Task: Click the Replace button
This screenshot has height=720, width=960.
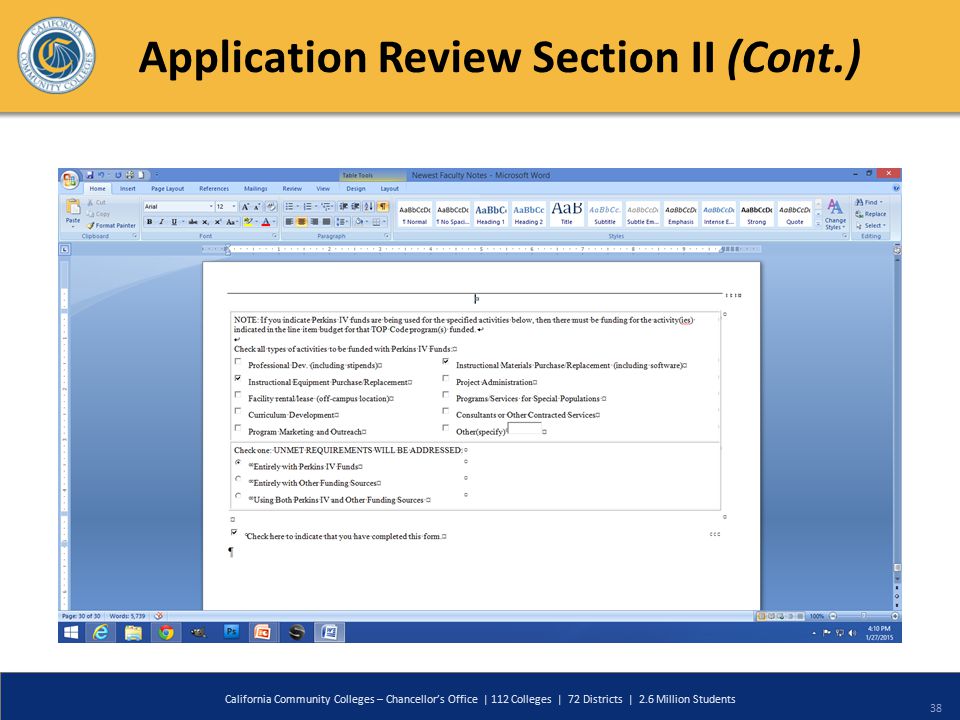Action: [871, 214]
